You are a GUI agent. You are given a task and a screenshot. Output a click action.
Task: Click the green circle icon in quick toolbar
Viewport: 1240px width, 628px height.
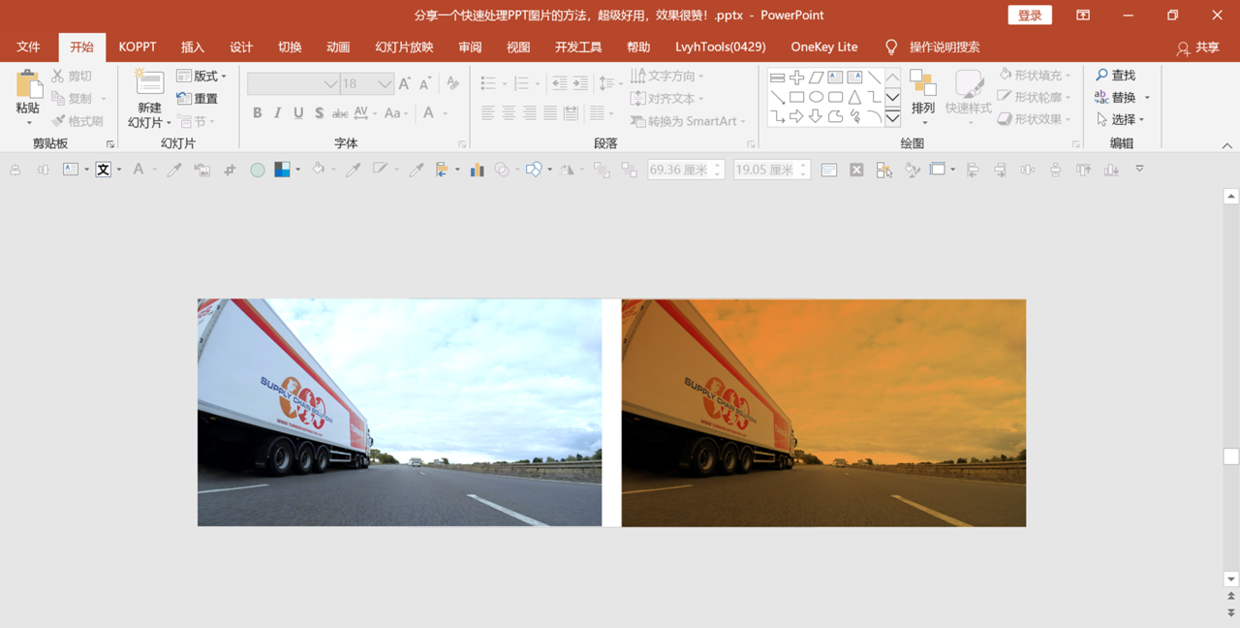click(x=257, y=170)
